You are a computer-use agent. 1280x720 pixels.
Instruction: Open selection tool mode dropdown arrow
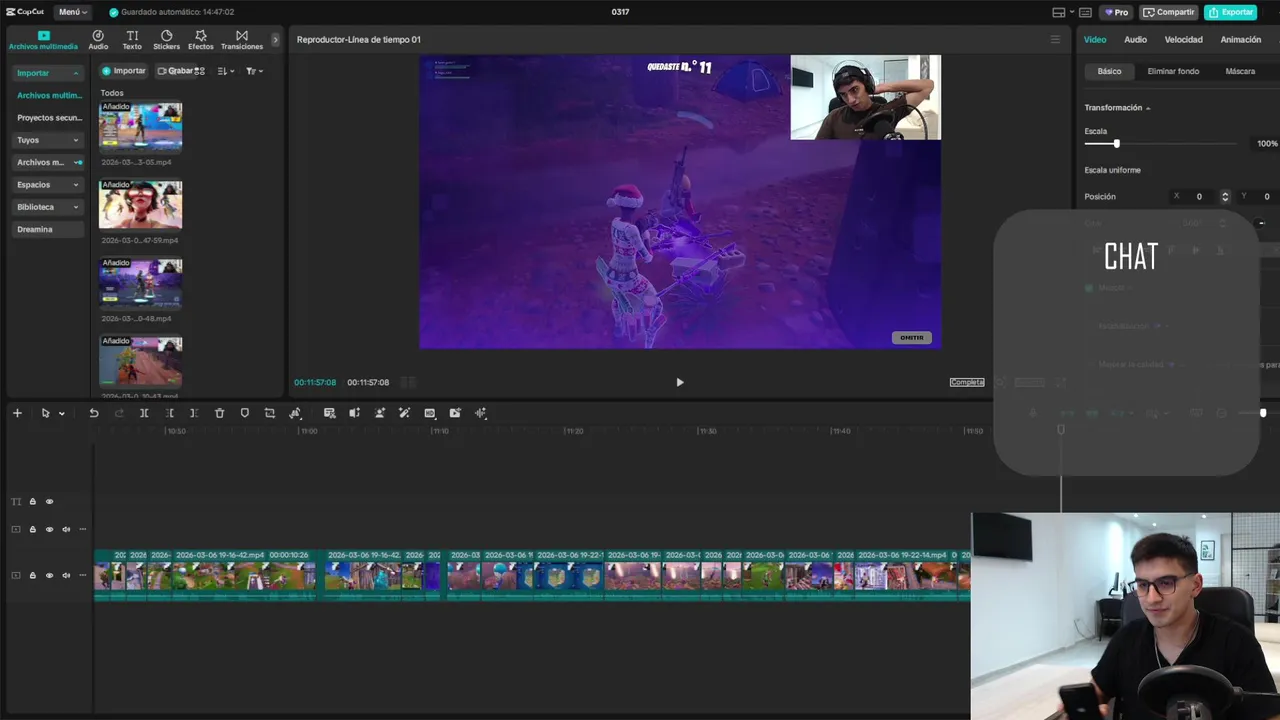pos(61,413)
